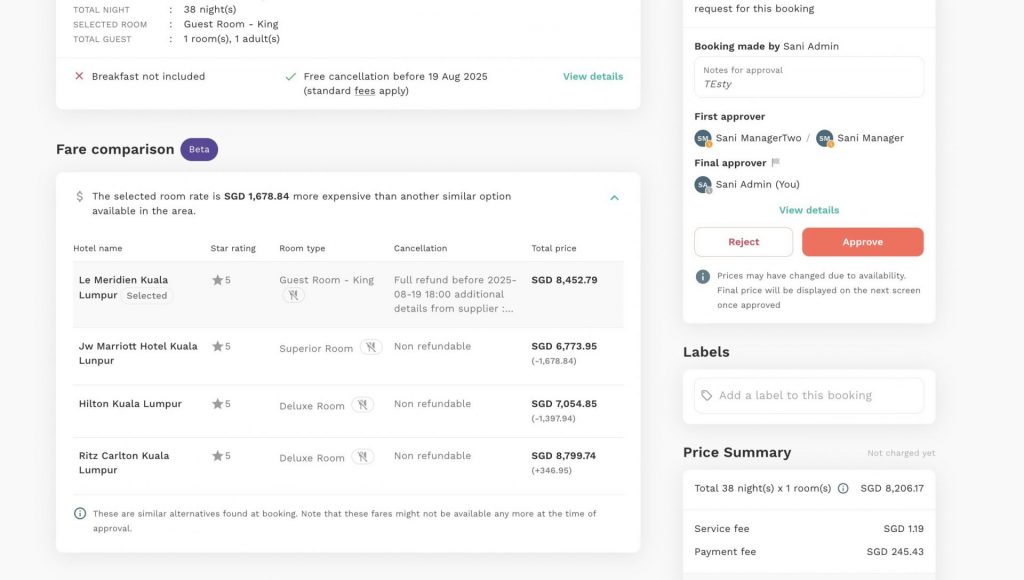The height and width of the screenshot is (580, 1024).
Task: Open View details under the approvers
Action: (809, 210)
